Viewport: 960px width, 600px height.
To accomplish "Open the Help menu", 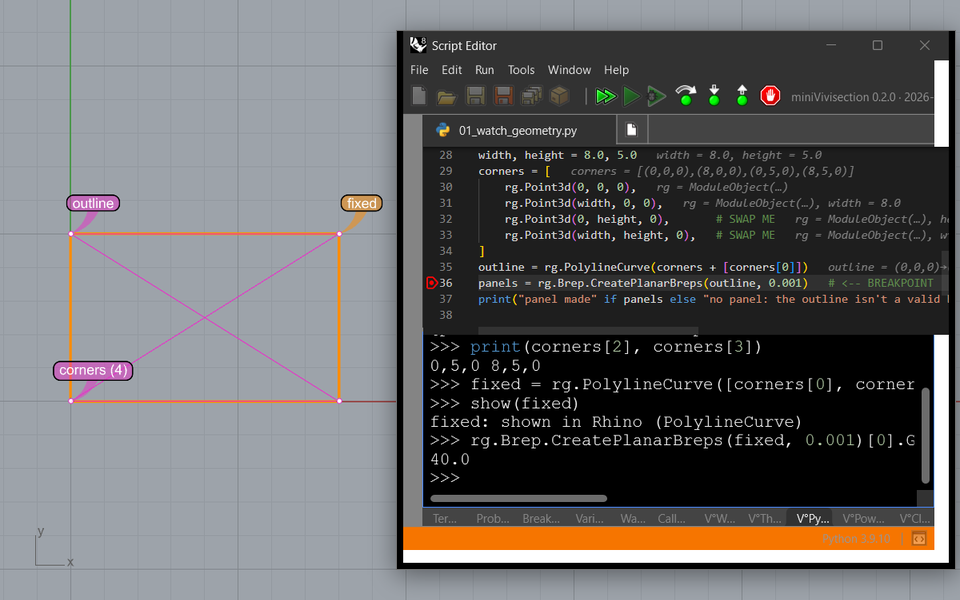I will point(617,70).
